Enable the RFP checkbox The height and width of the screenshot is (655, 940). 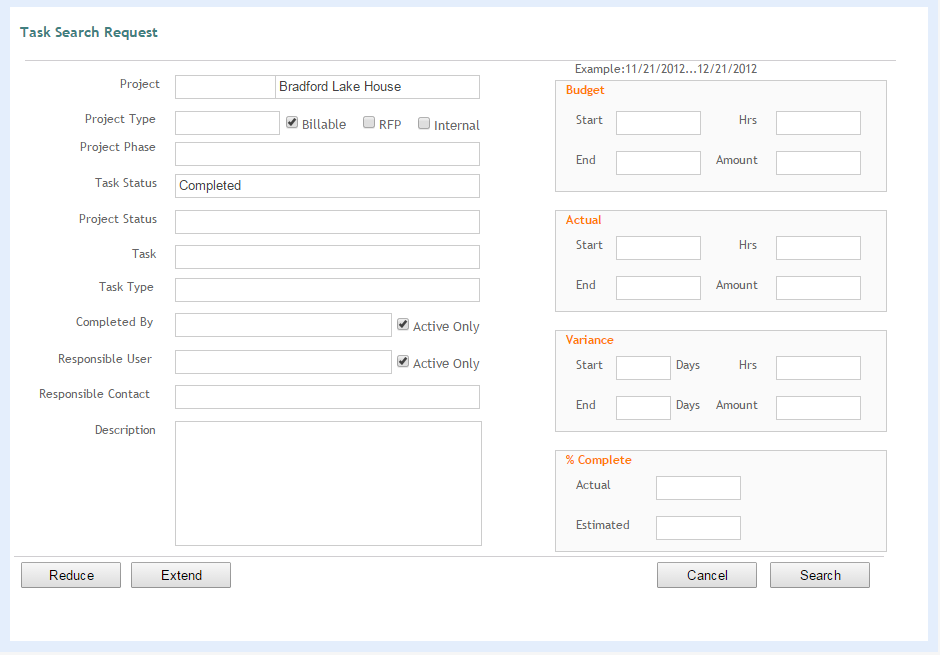click(x=369, y=123)
